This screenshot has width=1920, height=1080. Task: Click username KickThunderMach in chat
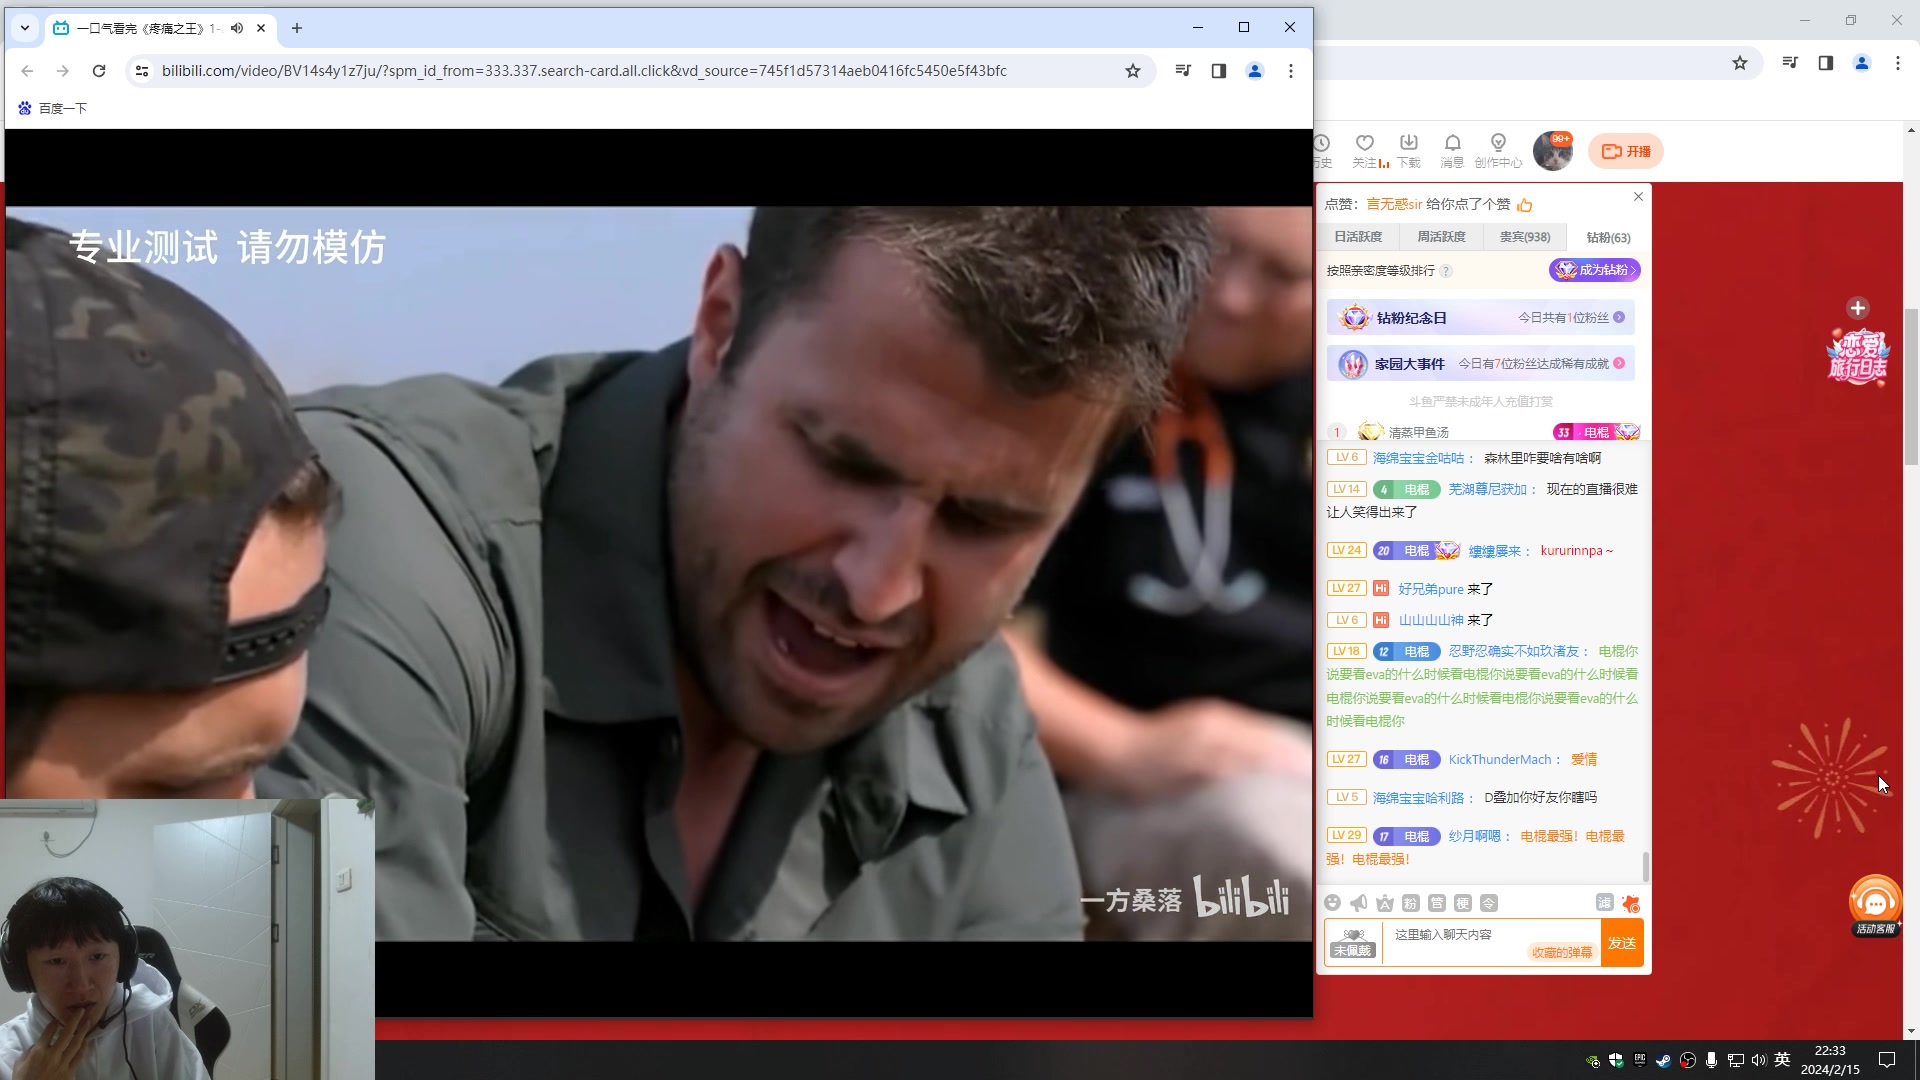click(x=1500, y=760)
